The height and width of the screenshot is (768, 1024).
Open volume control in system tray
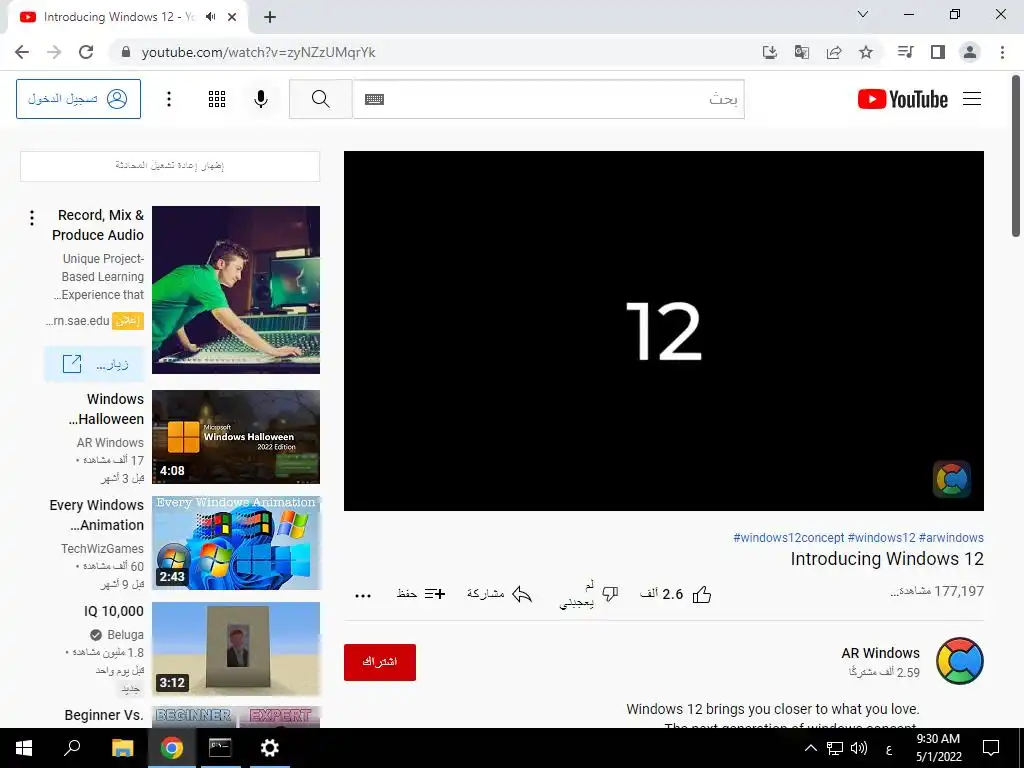859,748
